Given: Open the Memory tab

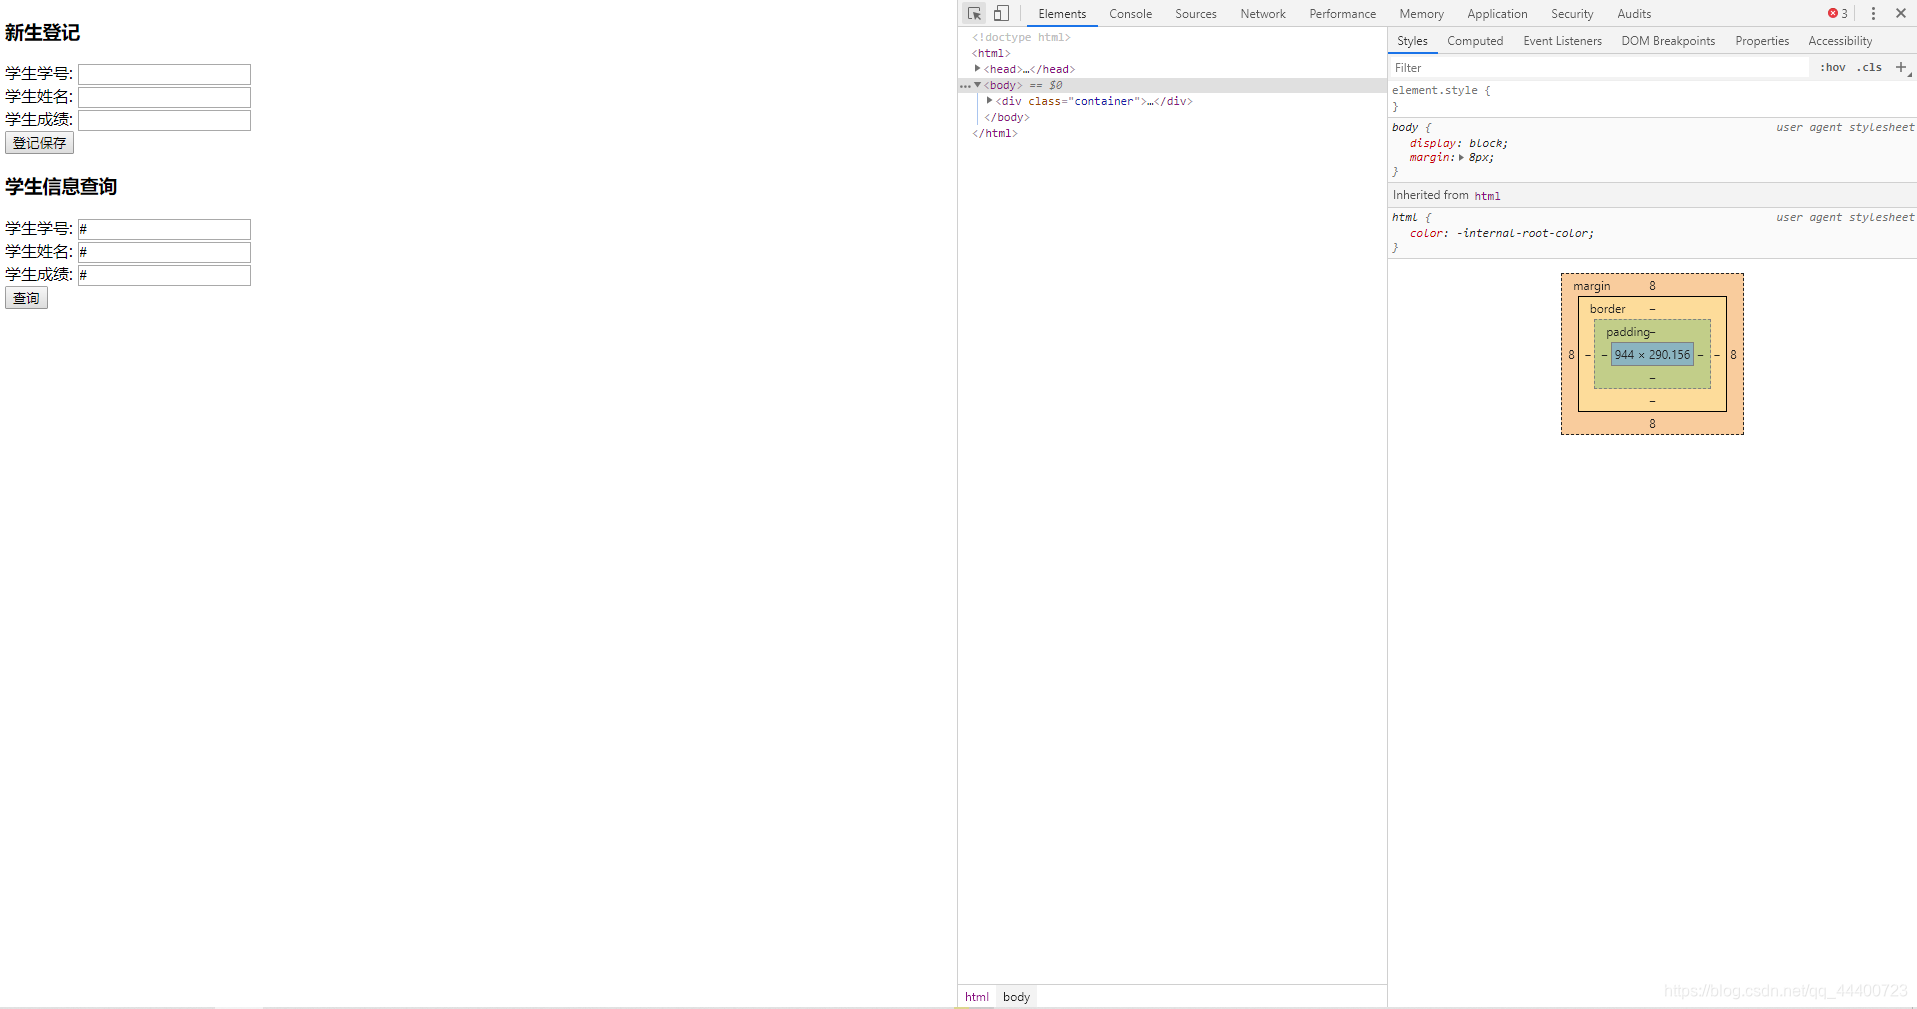Looking at the screenshot, I should pyautogui.click(x=1421, y=14).
